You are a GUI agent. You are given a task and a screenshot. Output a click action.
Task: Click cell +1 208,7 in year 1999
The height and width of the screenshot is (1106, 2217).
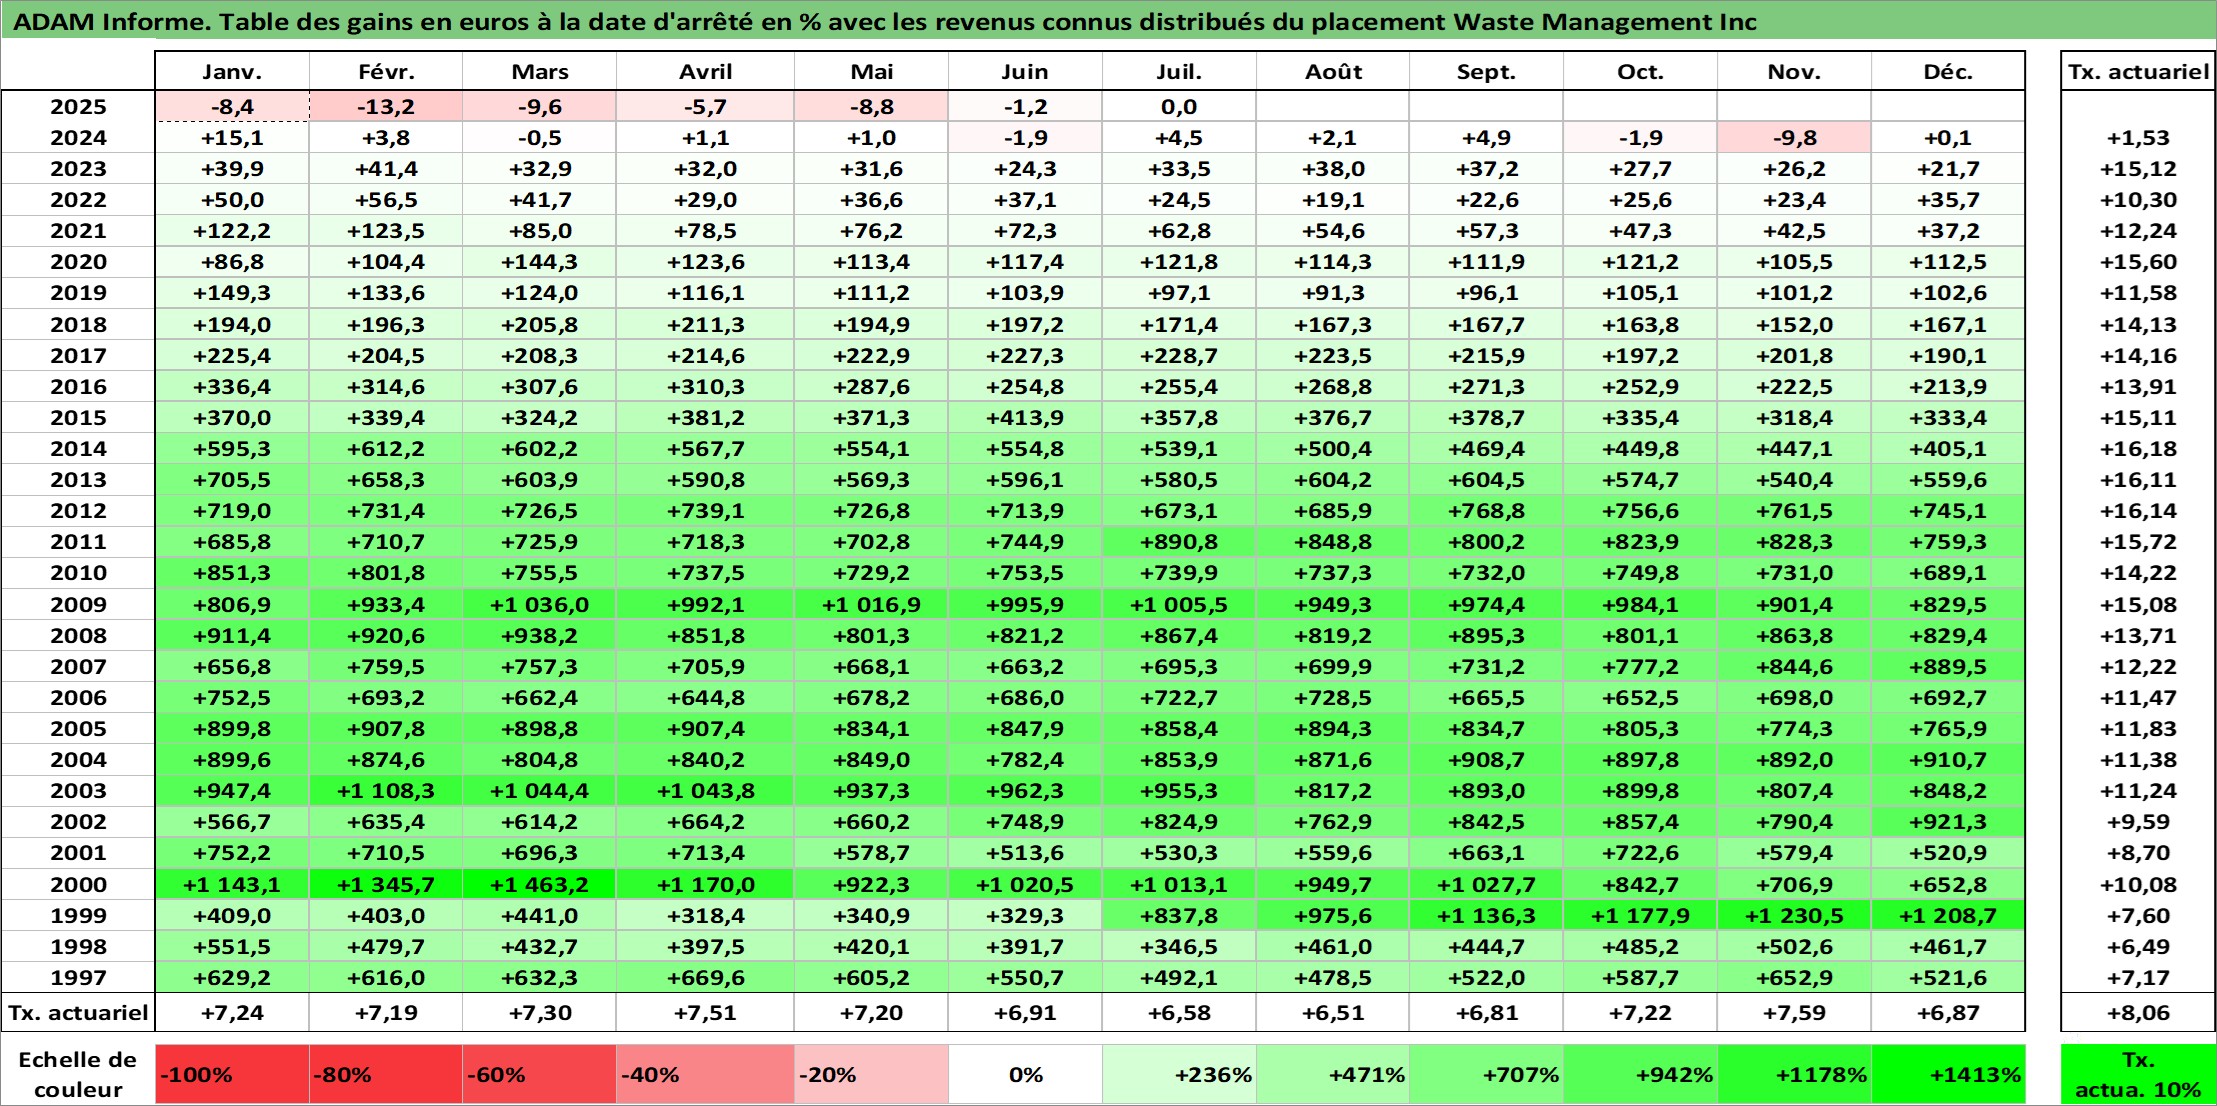pos(1948,916)
